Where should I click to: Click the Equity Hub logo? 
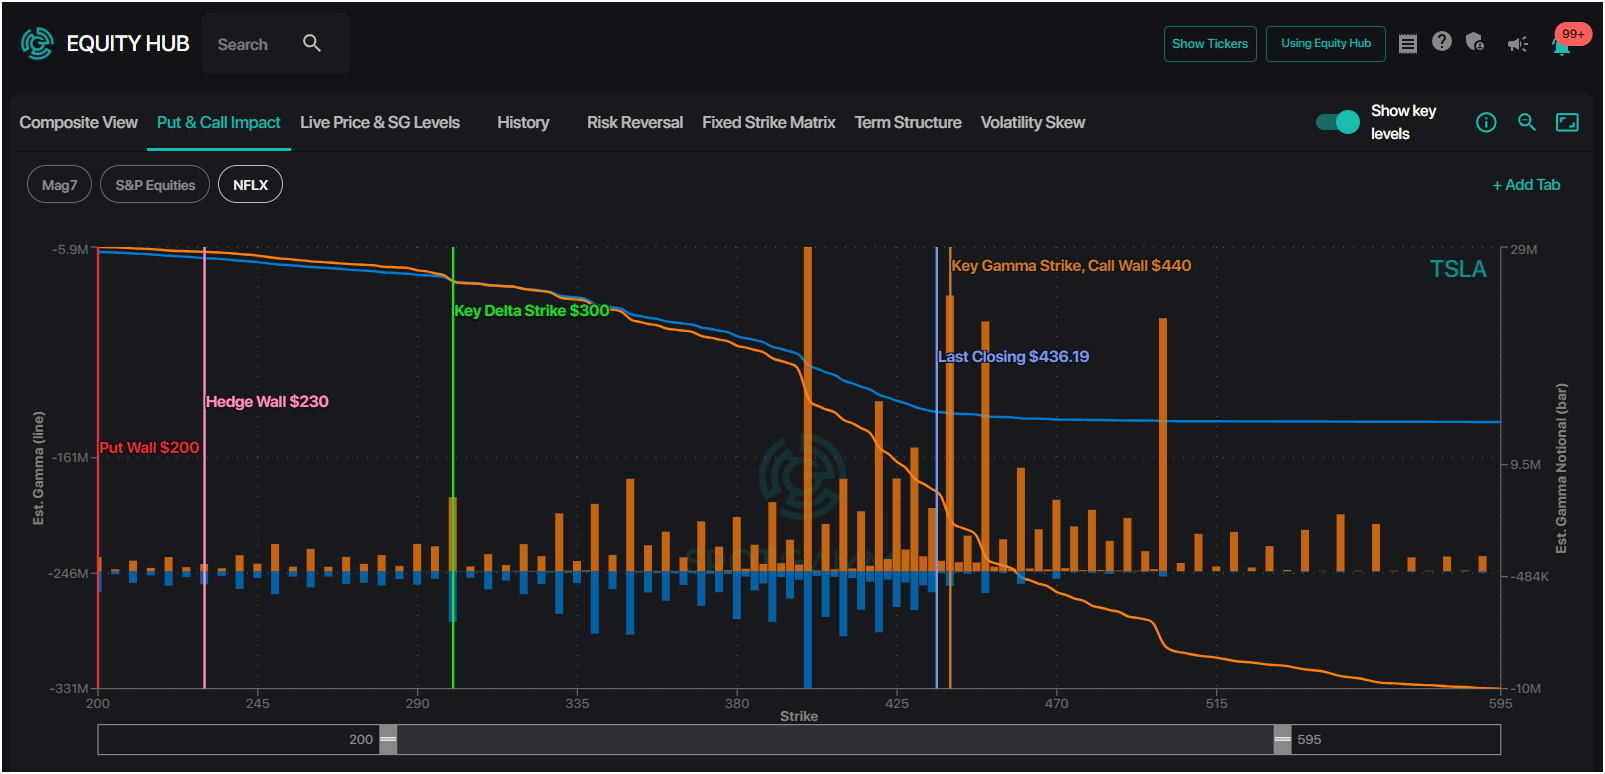pos(105,43)
